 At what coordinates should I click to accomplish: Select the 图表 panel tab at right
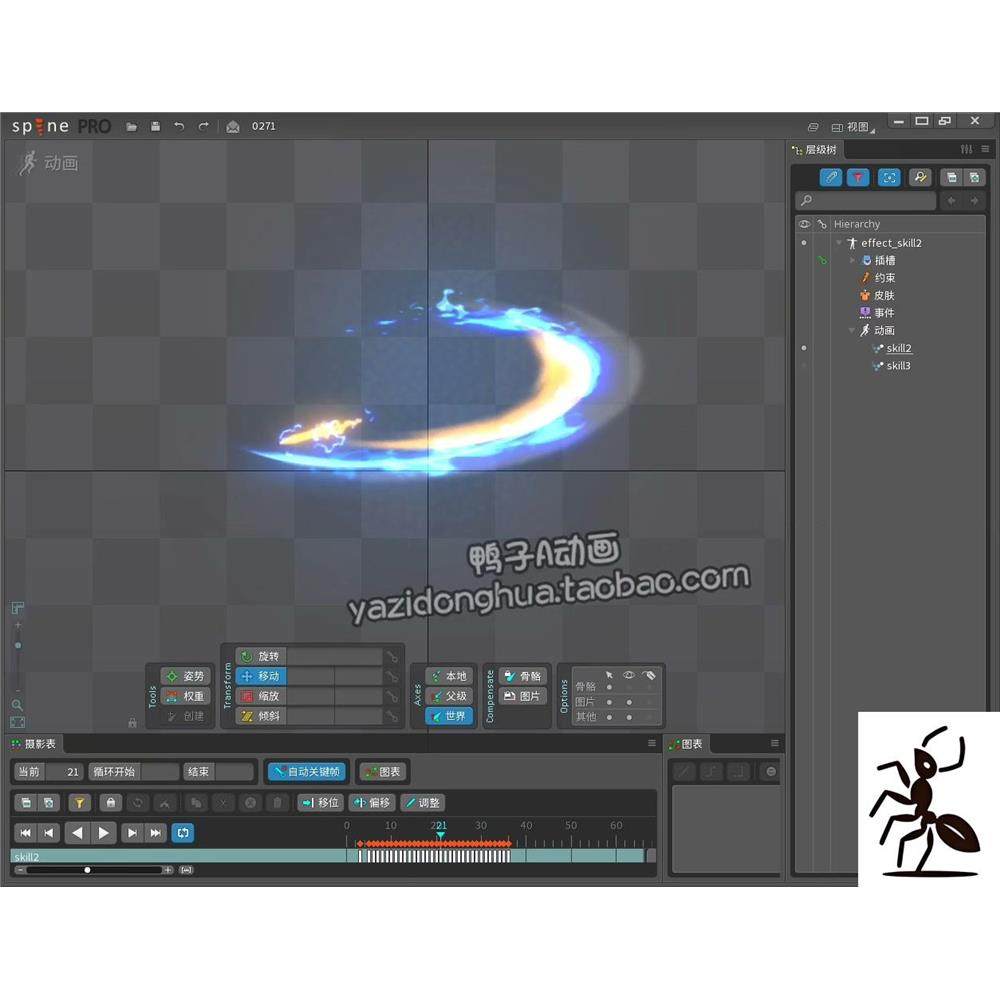[x=686, y=744]
